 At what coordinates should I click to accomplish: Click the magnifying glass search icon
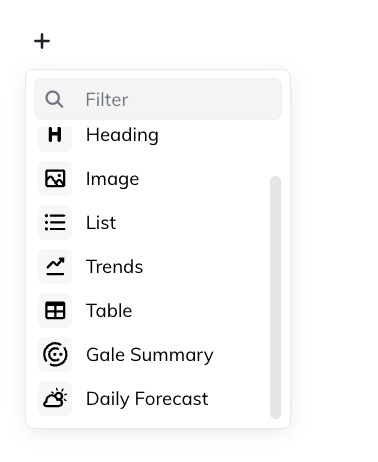pyautogui.click(x=54, y=99)
